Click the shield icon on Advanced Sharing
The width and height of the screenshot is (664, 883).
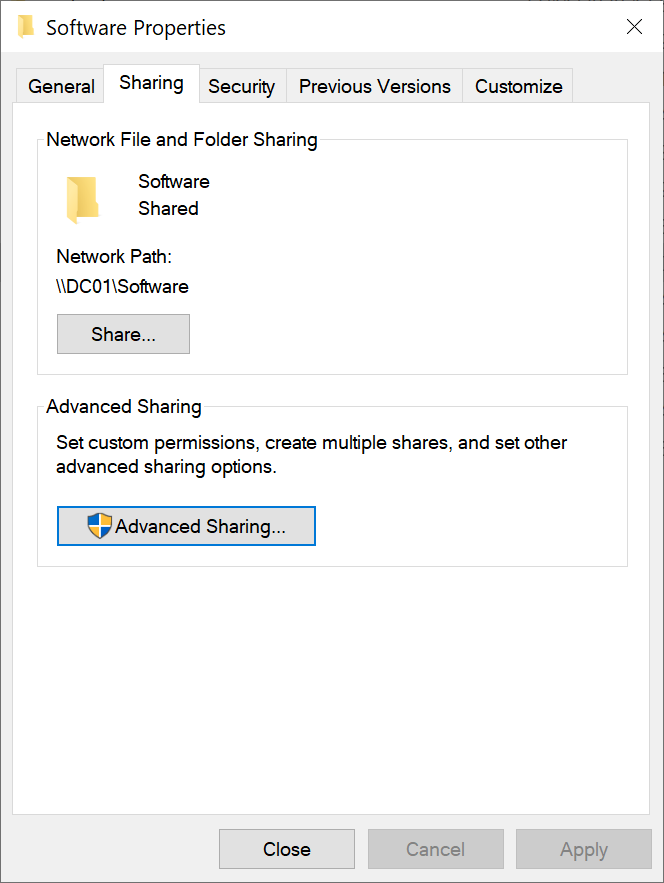(100, 526)
